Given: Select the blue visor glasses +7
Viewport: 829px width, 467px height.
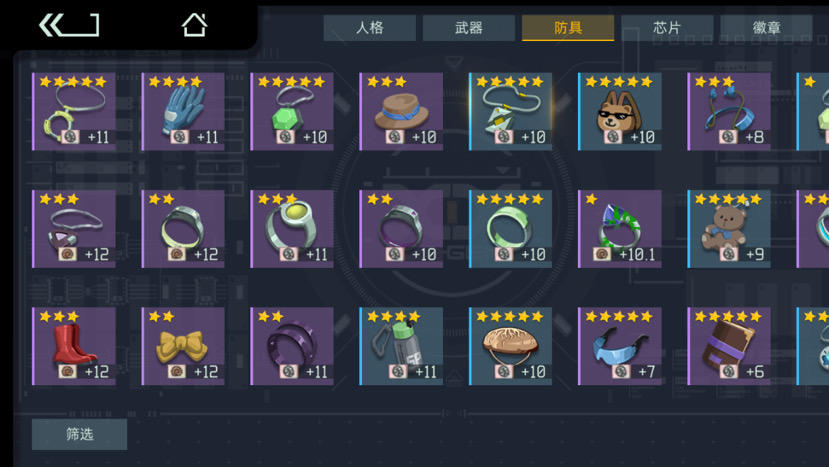Looking at the screenshot, I should pyautogui.click(x=620, y=346).
